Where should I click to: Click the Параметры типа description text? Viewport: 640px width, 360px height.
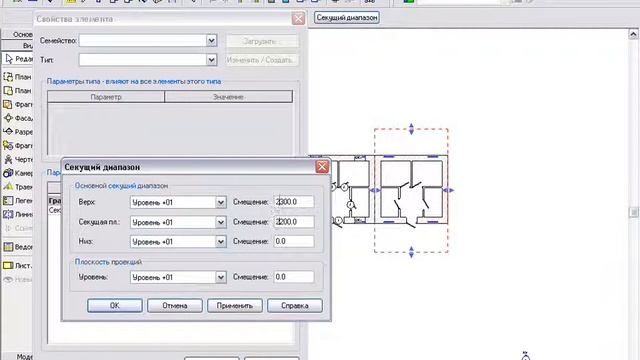click(134, 81)
